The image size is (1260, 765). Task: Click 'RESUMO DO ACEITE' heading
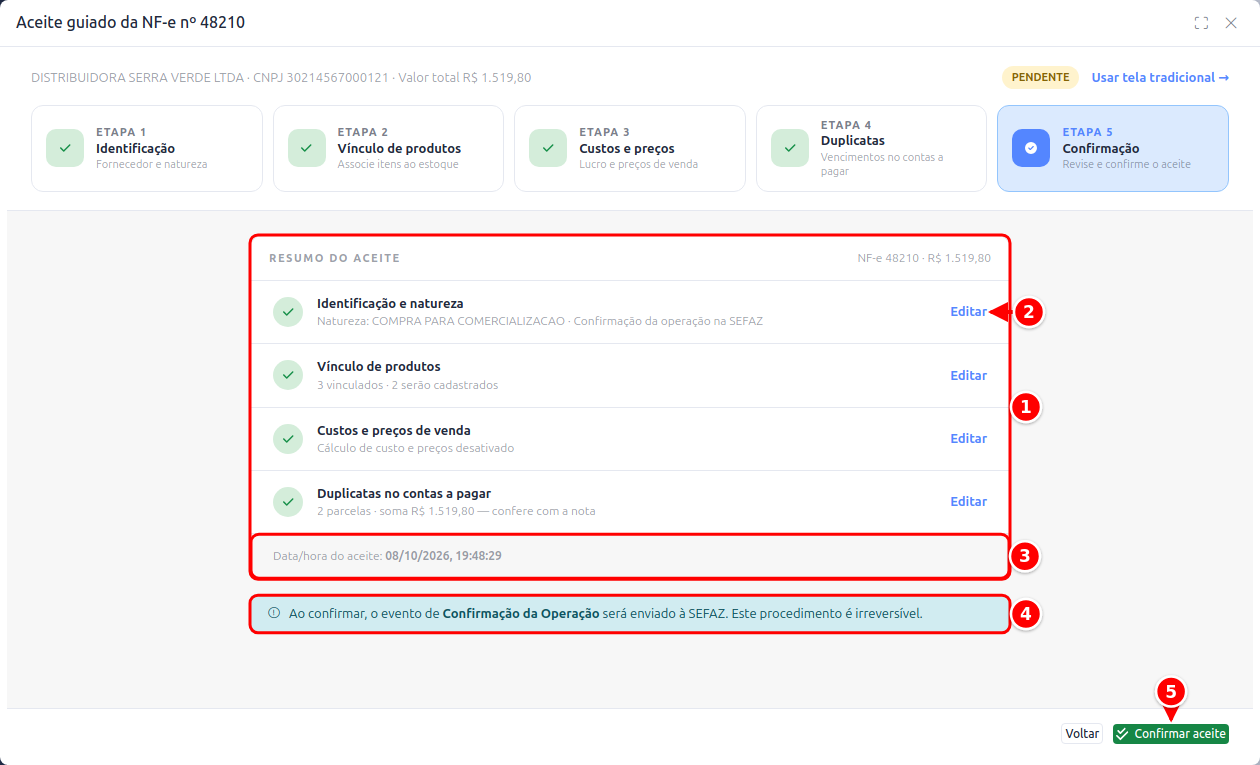[x=334, y=258]
